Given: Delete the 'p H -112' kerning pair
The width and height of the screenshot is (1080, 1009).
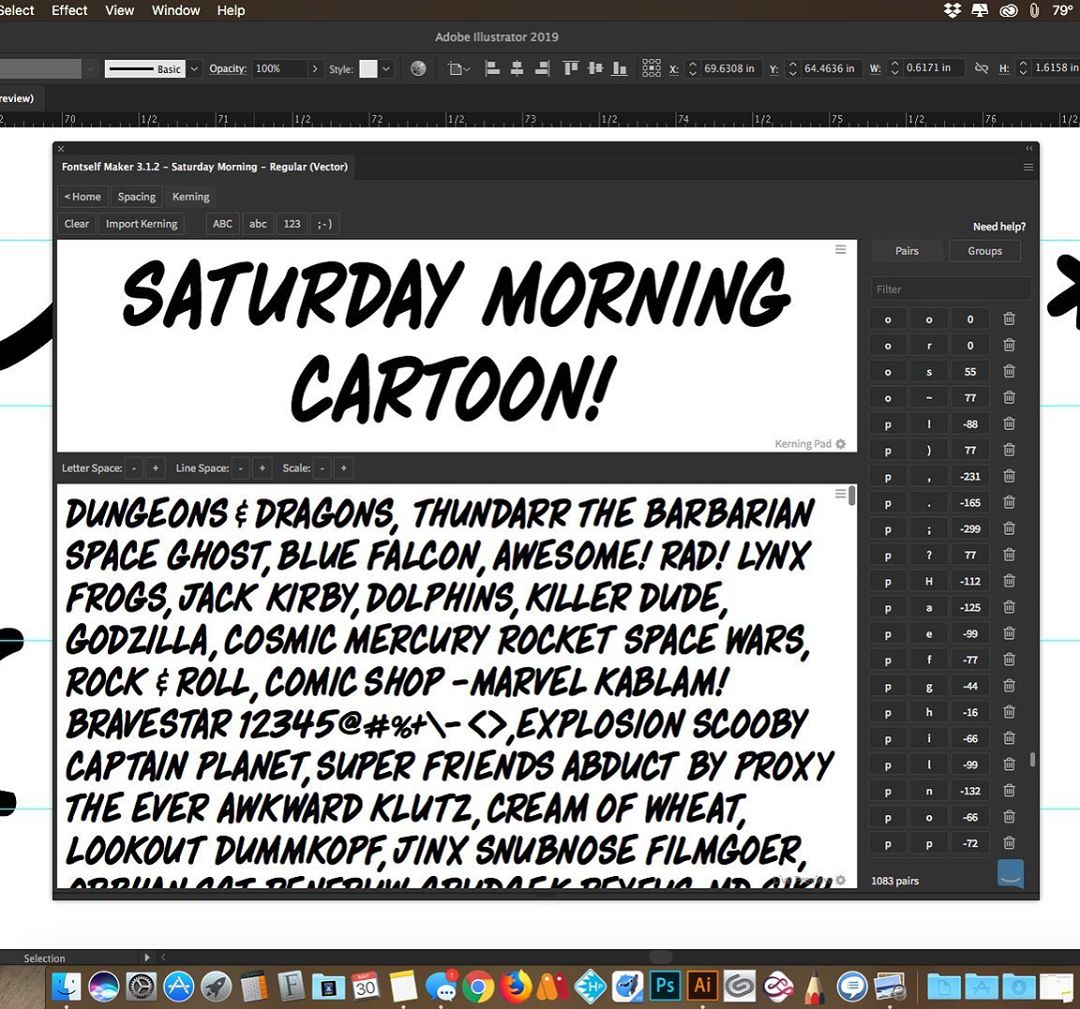Looking at the screenshot, I should pyautogui.click(x=1009, y=581).
